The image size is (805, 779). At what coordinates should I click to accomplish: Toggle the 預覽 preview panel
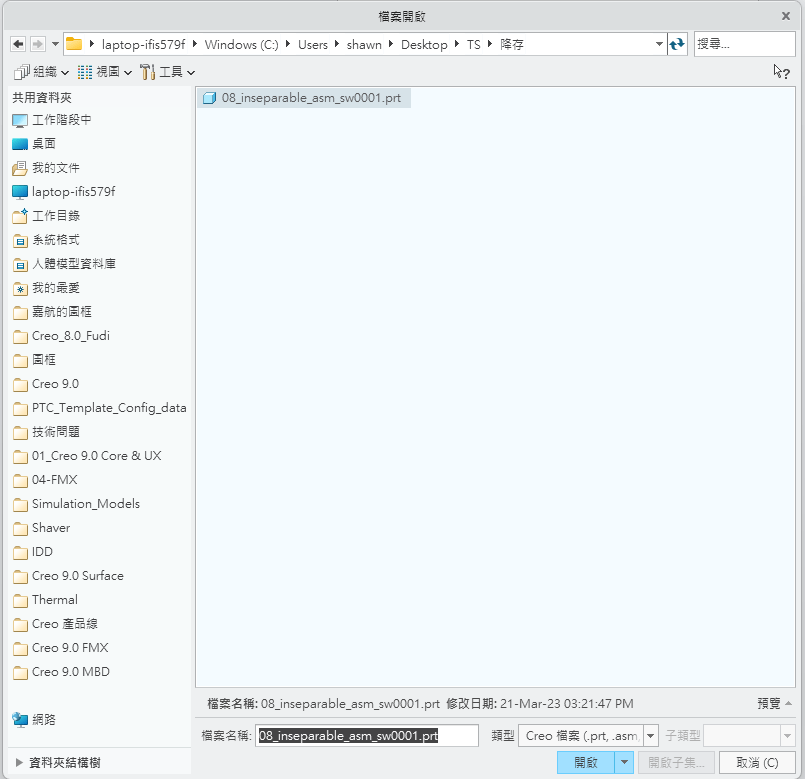(x=774, y=704)
